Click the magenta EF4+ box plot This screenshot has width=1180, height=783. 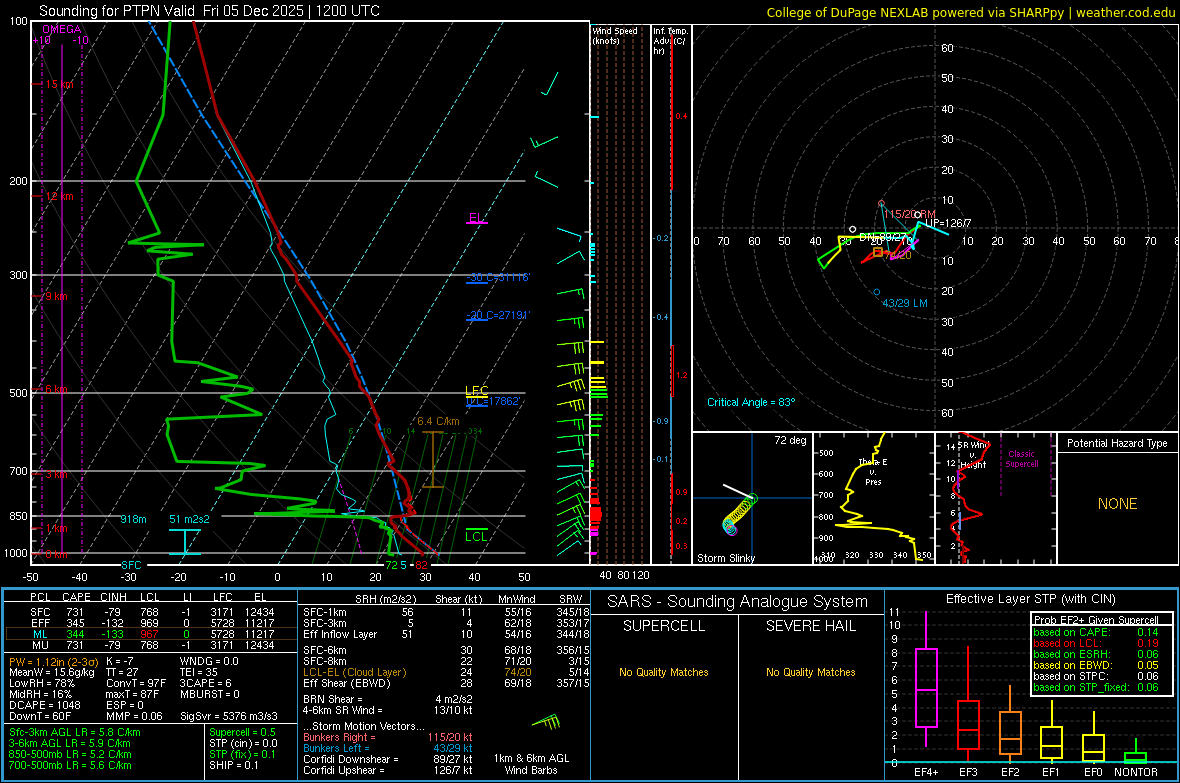(926, 680)
